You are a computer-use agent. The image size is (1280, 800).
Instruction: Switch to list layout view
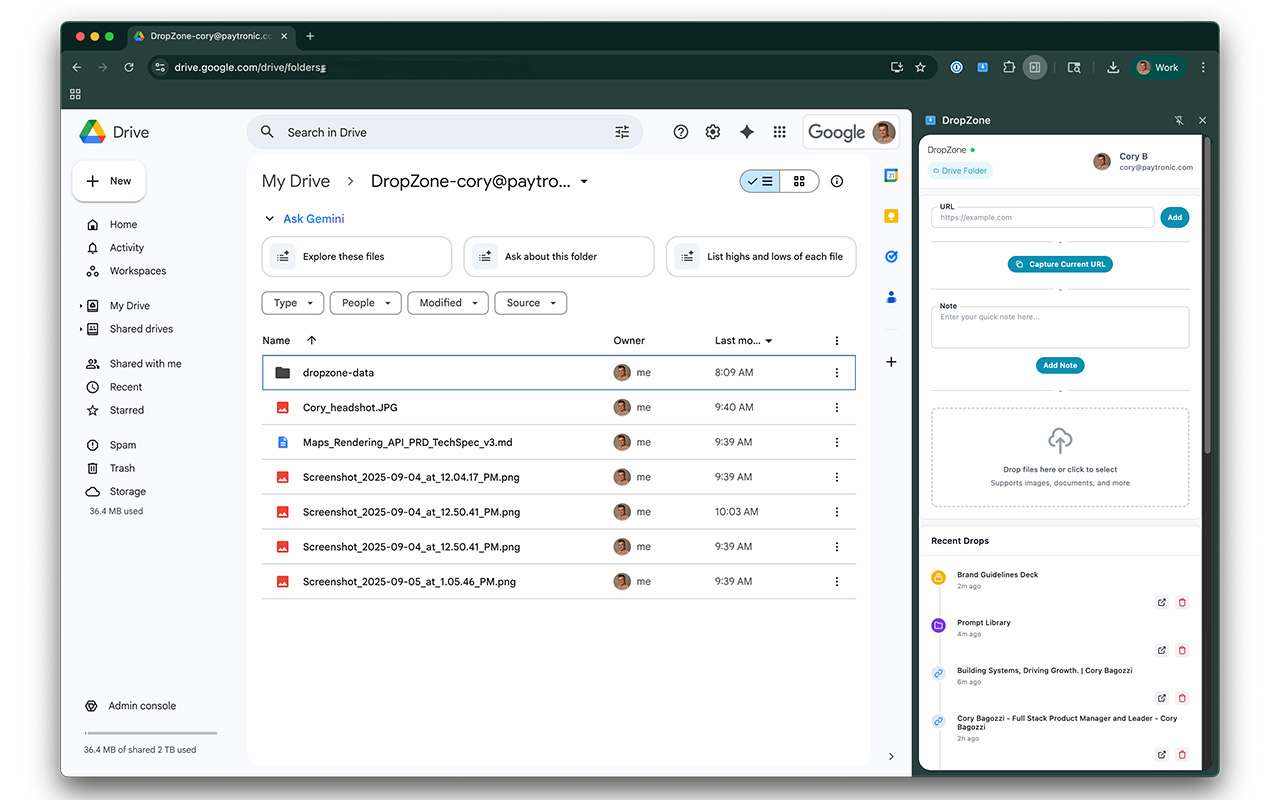[x=761, y=181]
